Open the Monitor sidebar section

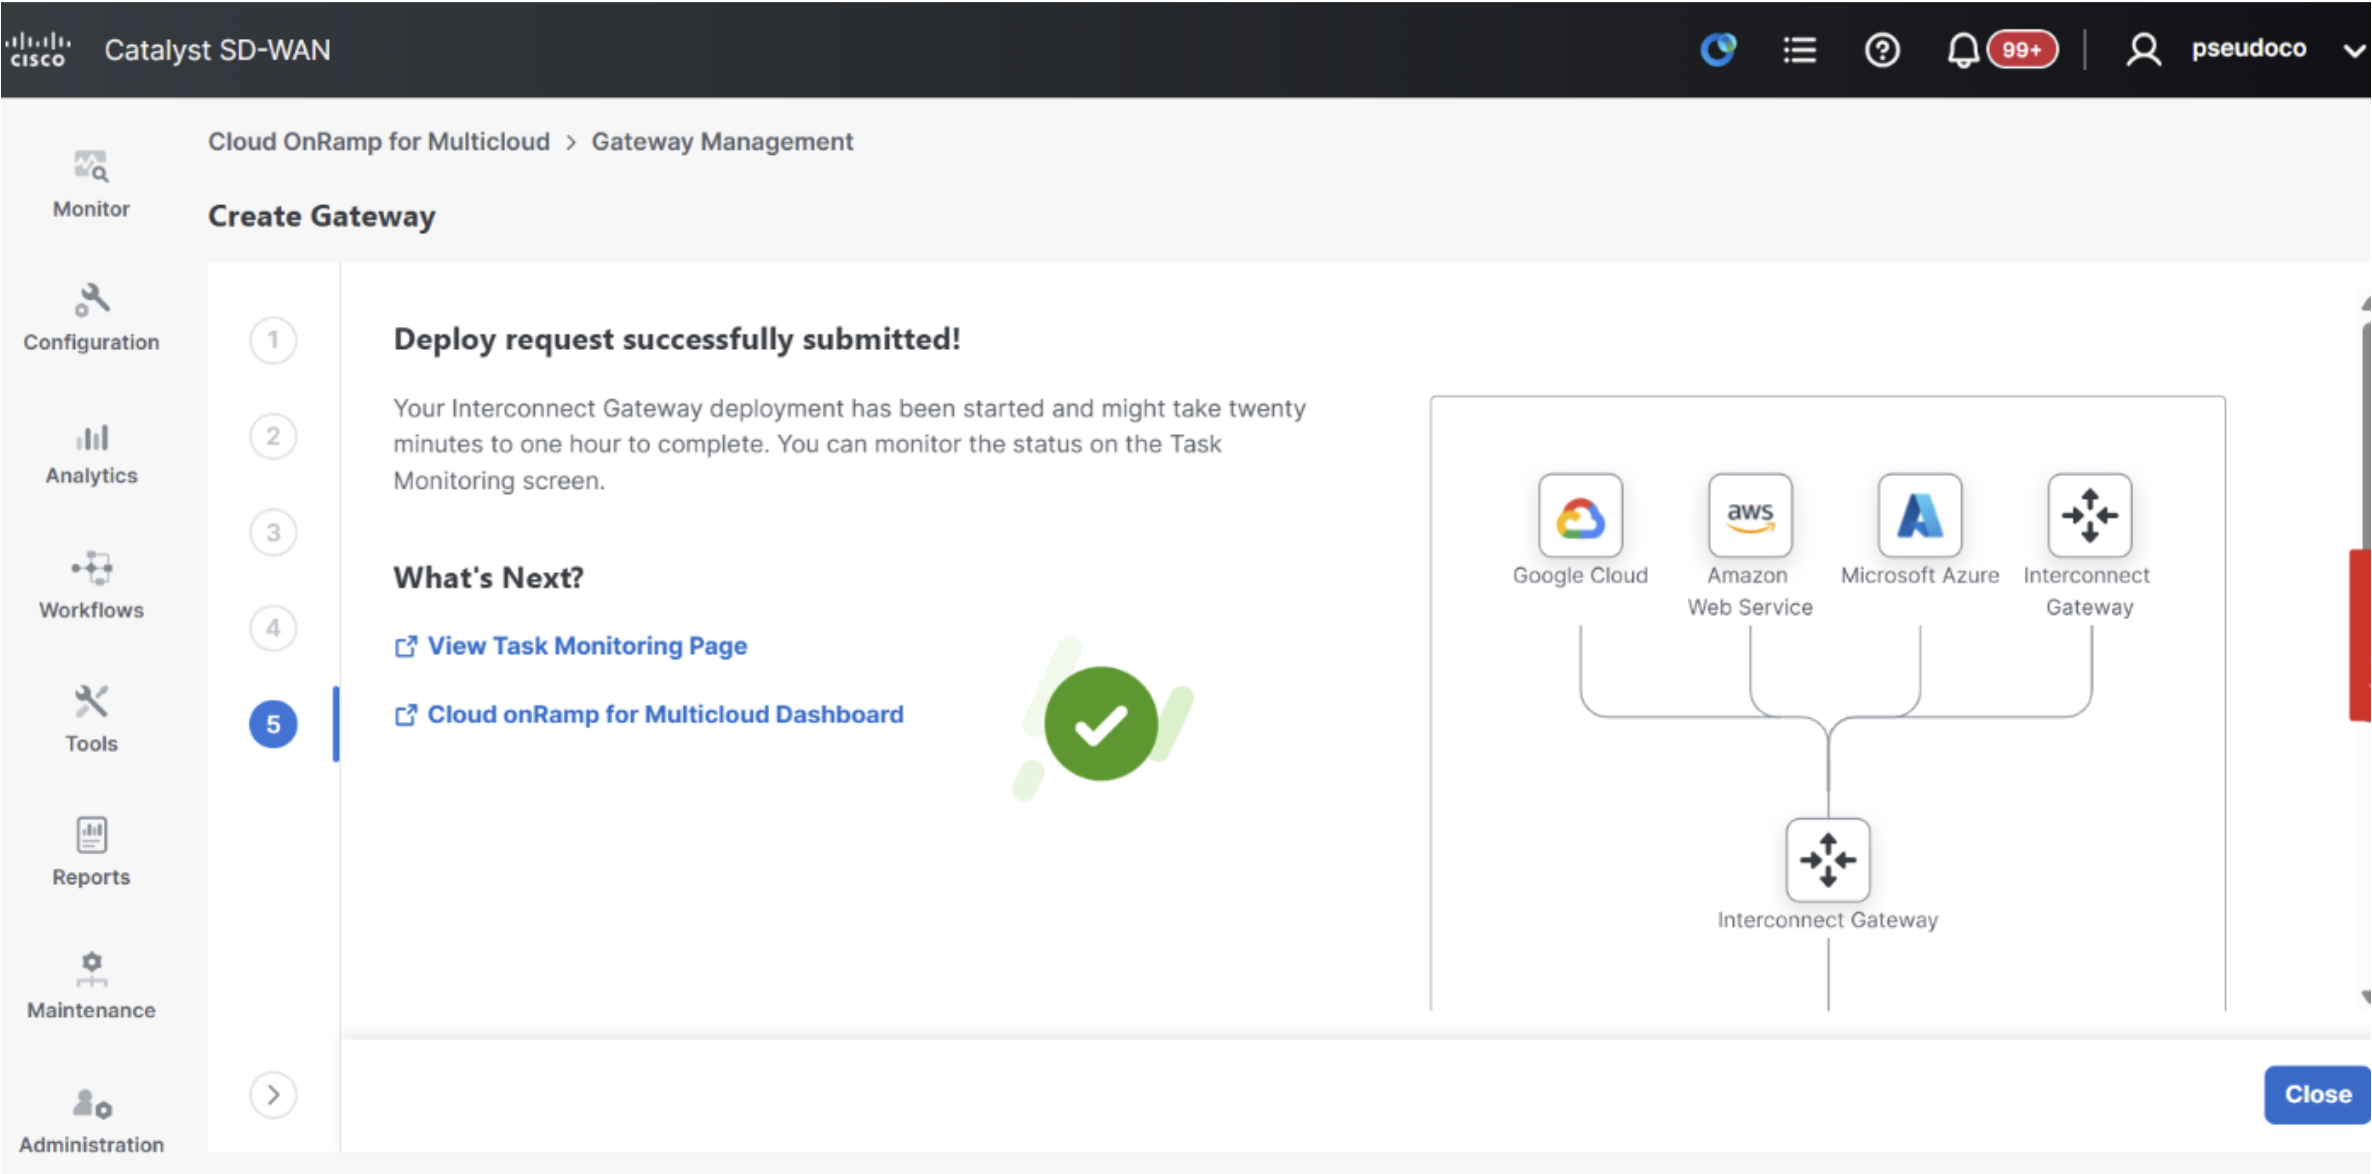[91, 185]
